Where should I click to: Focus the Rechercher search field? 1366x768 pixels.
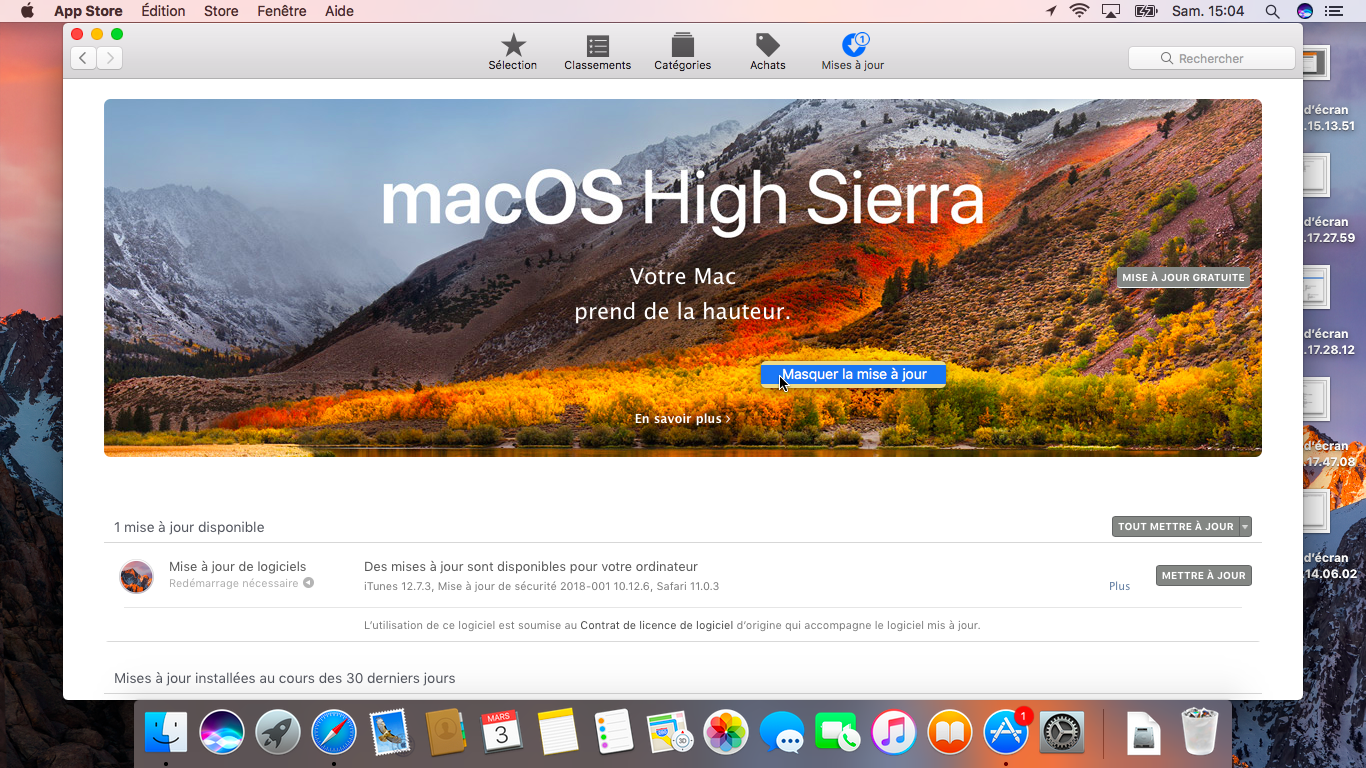1212,58
